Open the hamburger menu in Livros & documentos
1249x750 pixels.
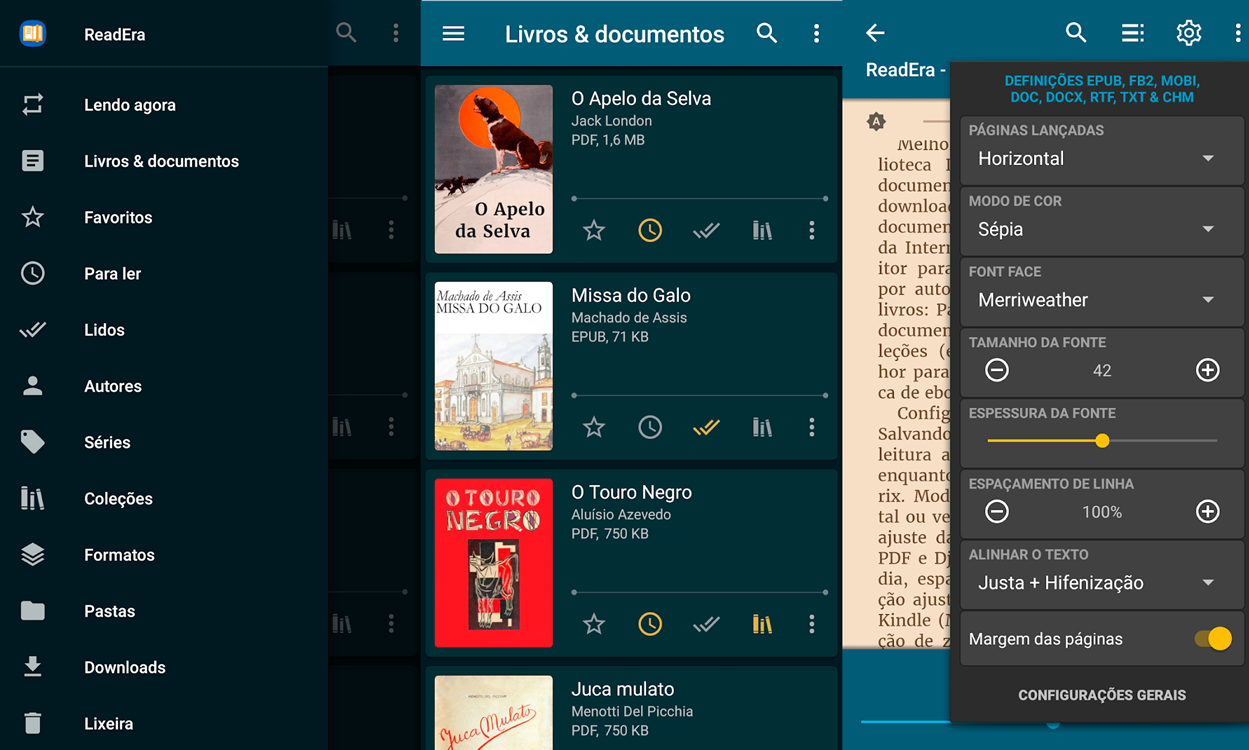point(453,33)
